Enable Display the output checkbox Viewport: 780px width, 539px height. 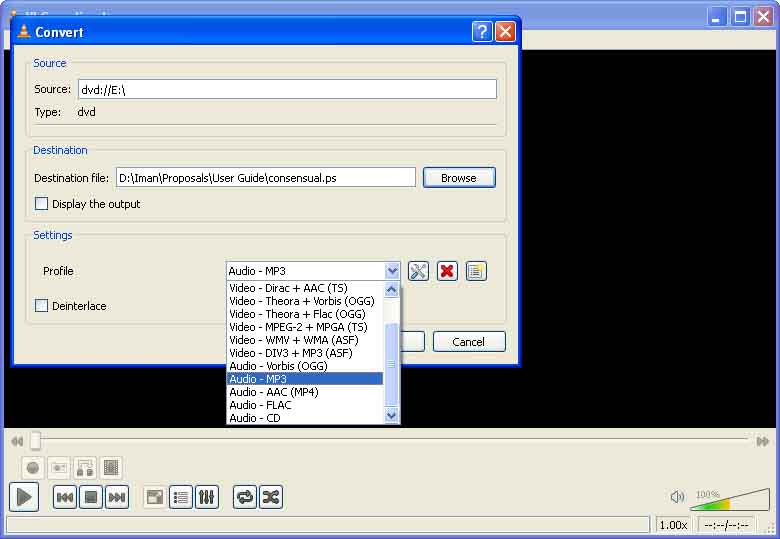point(41,204)
